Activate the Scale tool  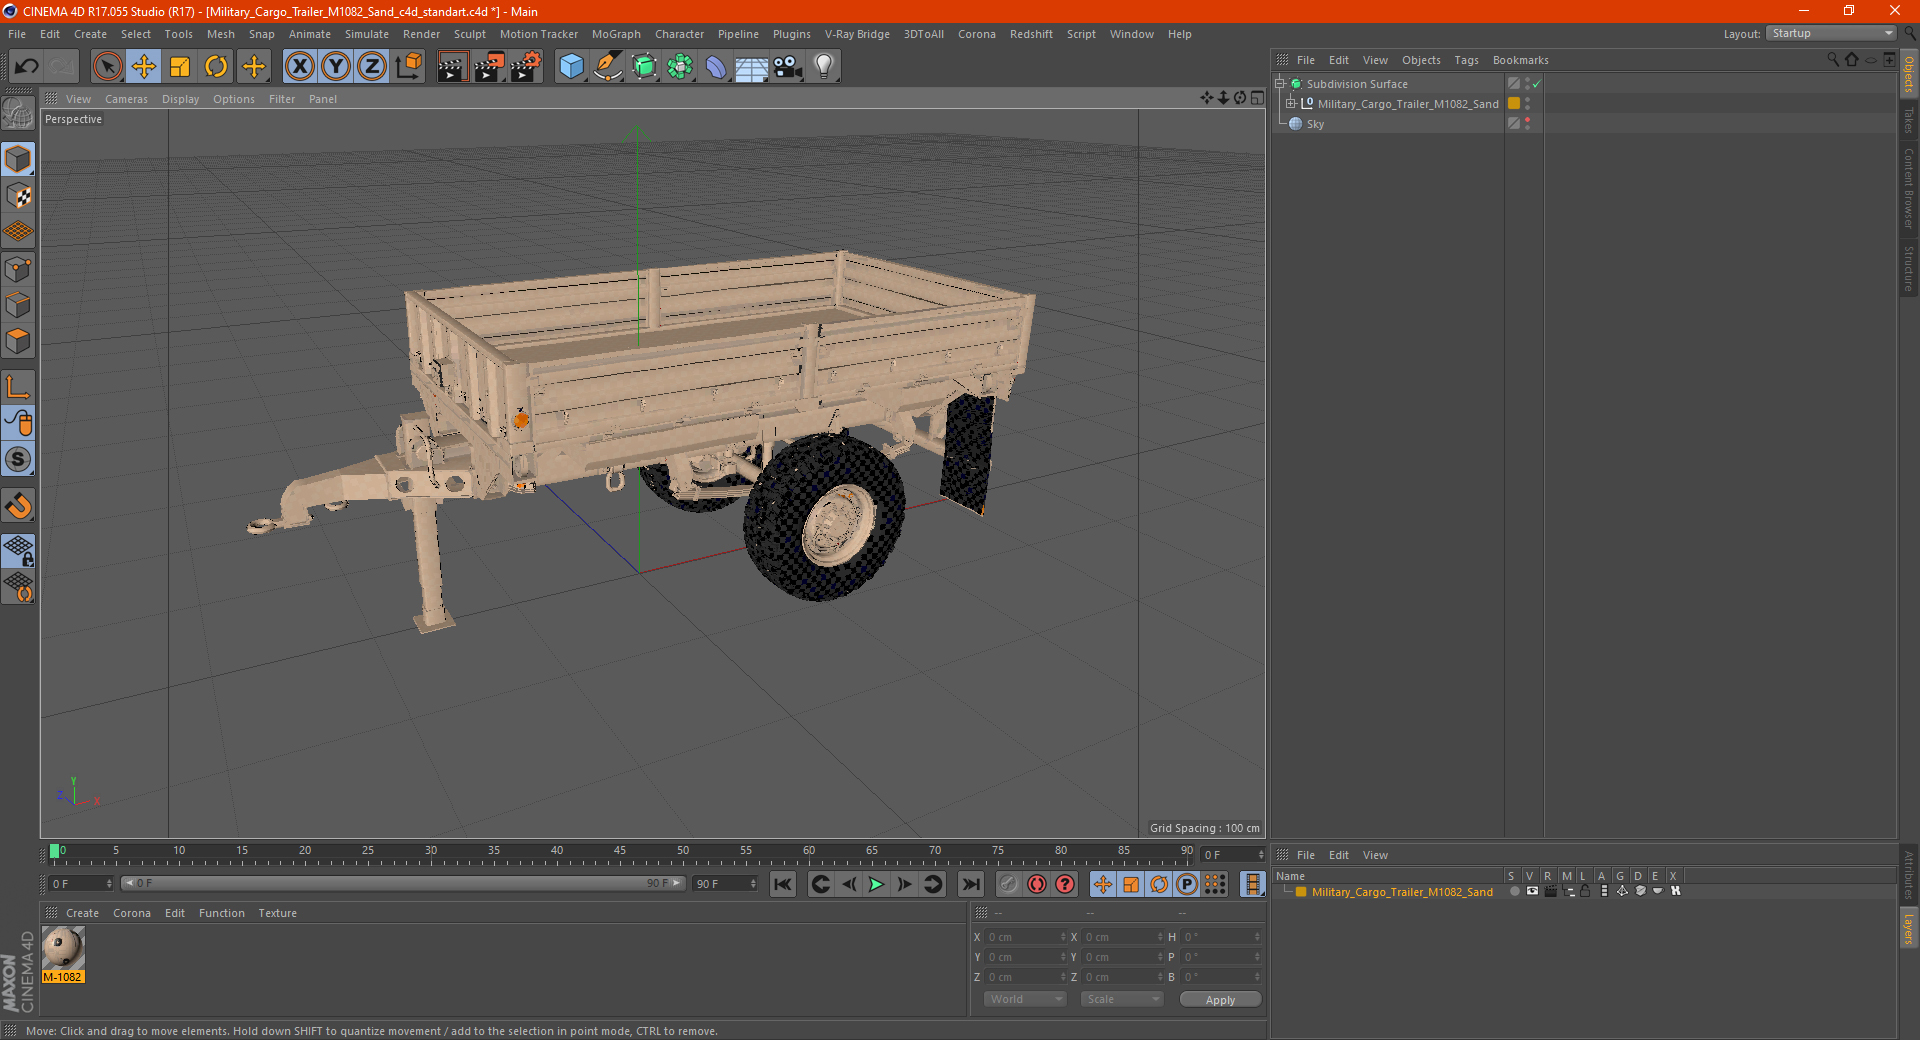tap(180, 67)
